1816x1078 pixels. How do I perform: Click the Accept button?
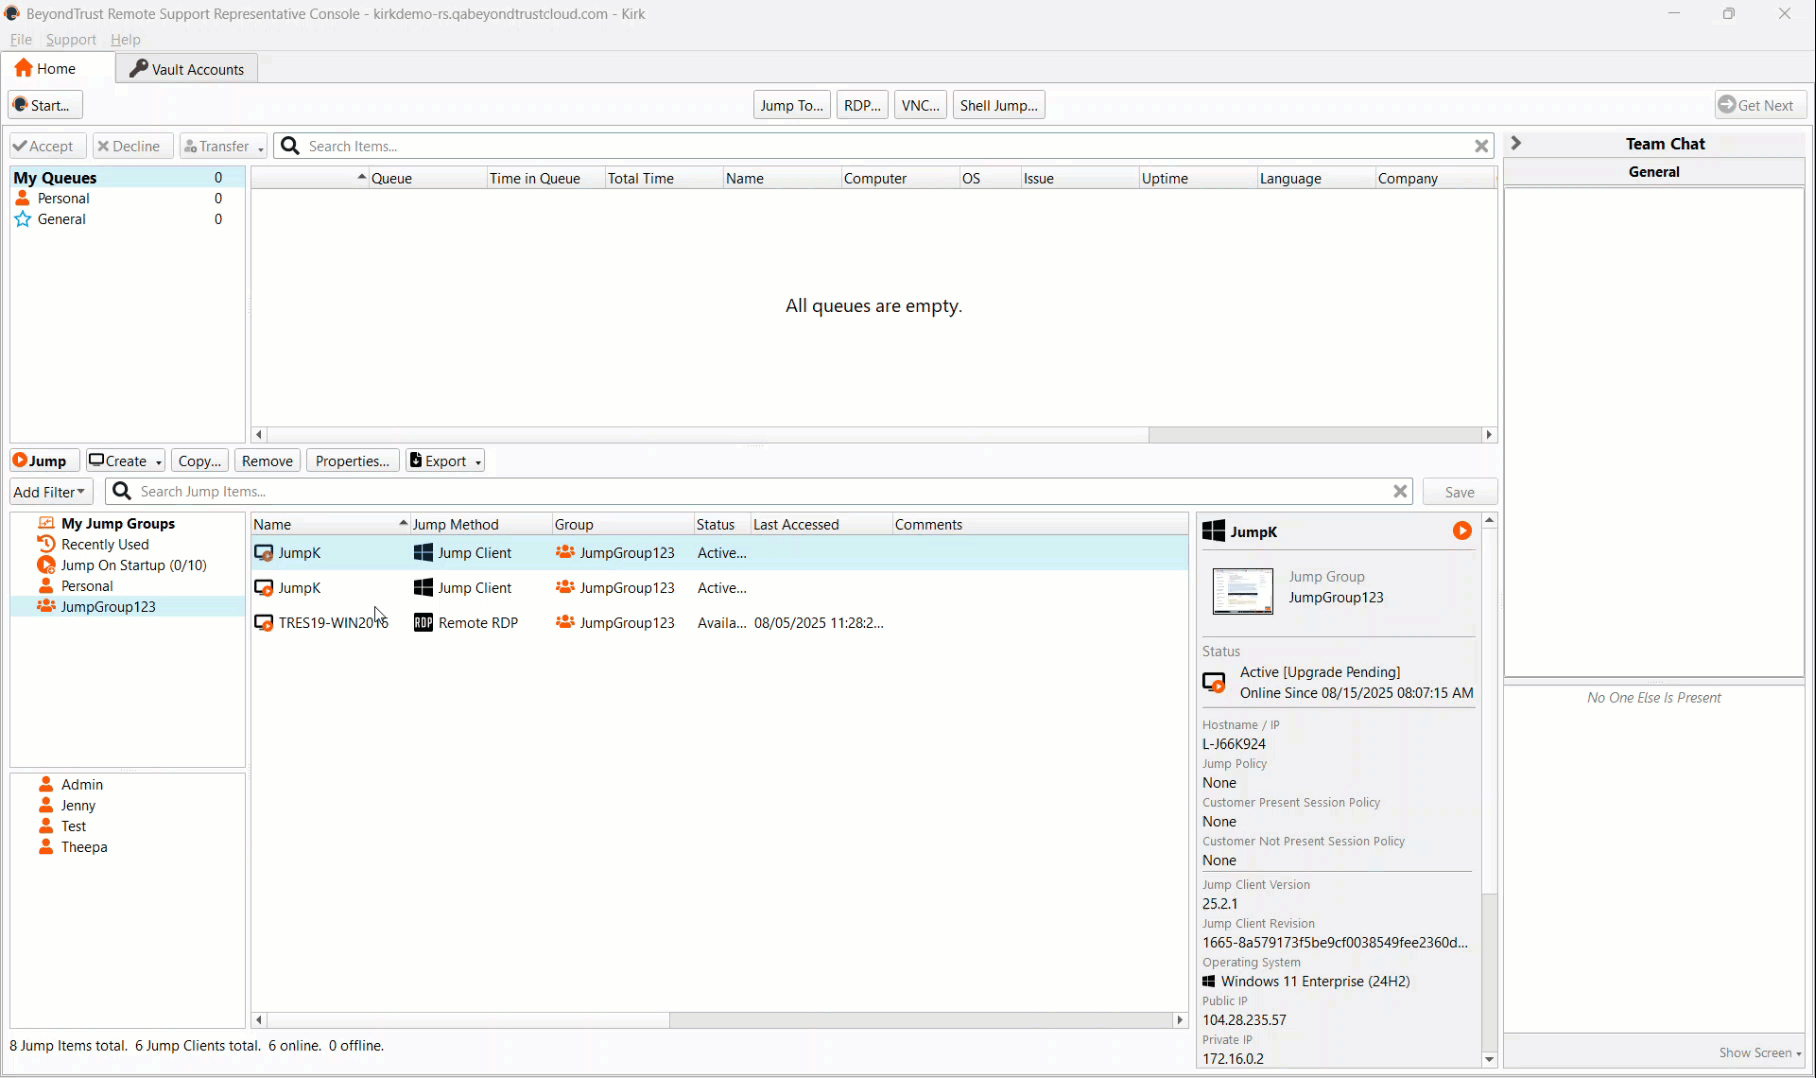pyautogui.click(x=48, y=146)
